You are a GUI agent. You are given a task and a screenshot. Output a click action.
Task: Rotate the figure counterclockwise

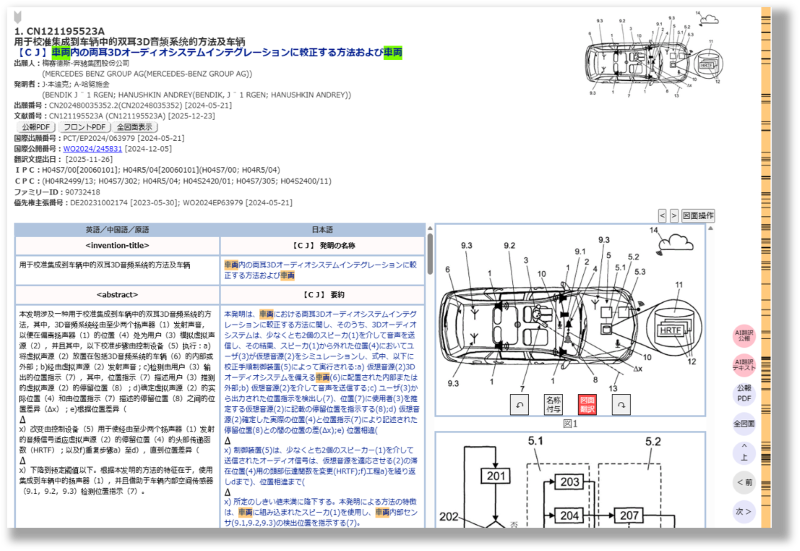click(519, 403)
